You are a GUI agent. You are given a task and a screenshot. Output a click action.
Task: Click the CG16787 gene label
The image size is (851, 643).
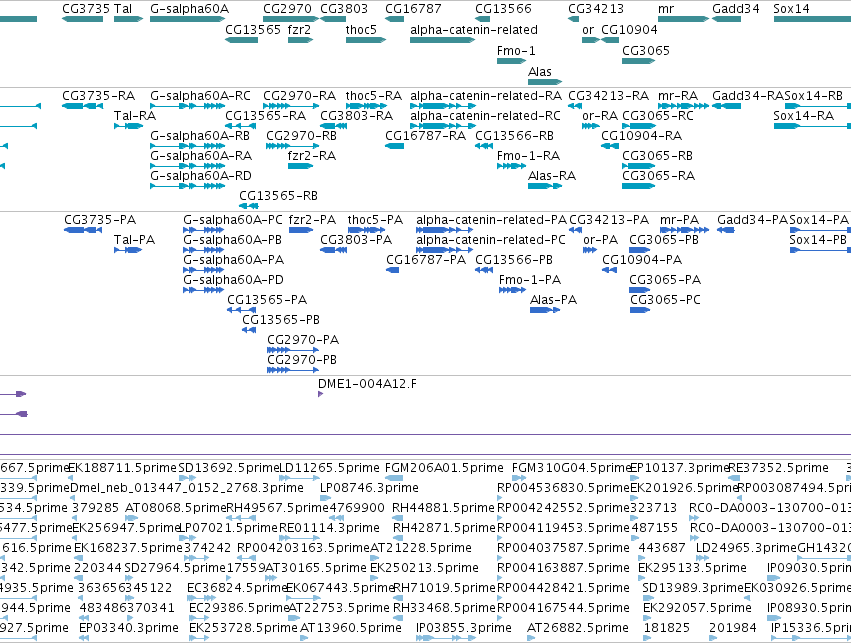point(413,9)
